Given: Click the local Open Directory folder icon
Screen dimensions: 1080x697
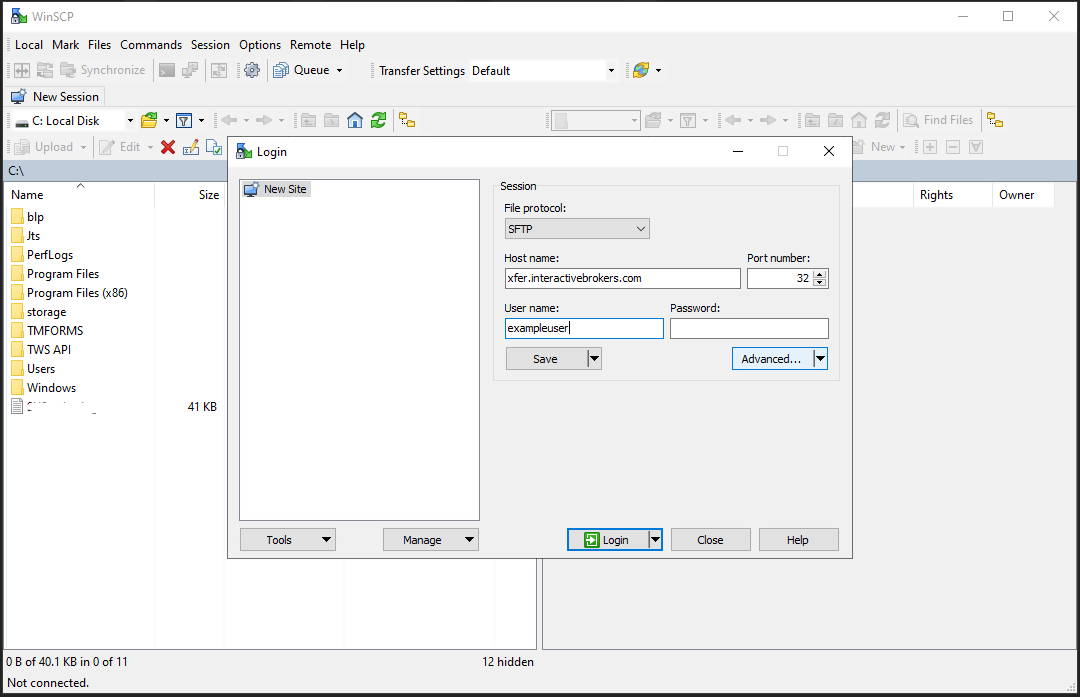Looking at the screenshot, I should pyautogui.click(x=149, y=121).
